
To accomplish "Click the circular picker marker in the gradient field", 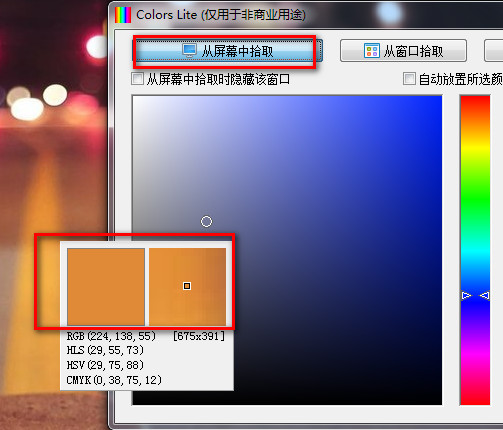I will (206, 222).
